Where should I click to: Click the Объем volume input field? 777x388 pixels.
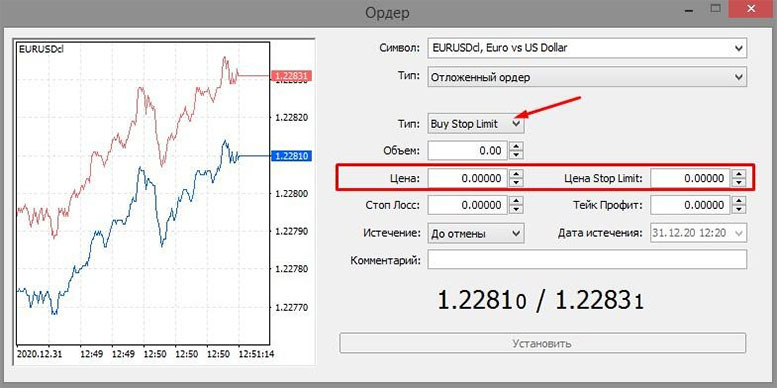pyautogui.click(x=468, y=151)
